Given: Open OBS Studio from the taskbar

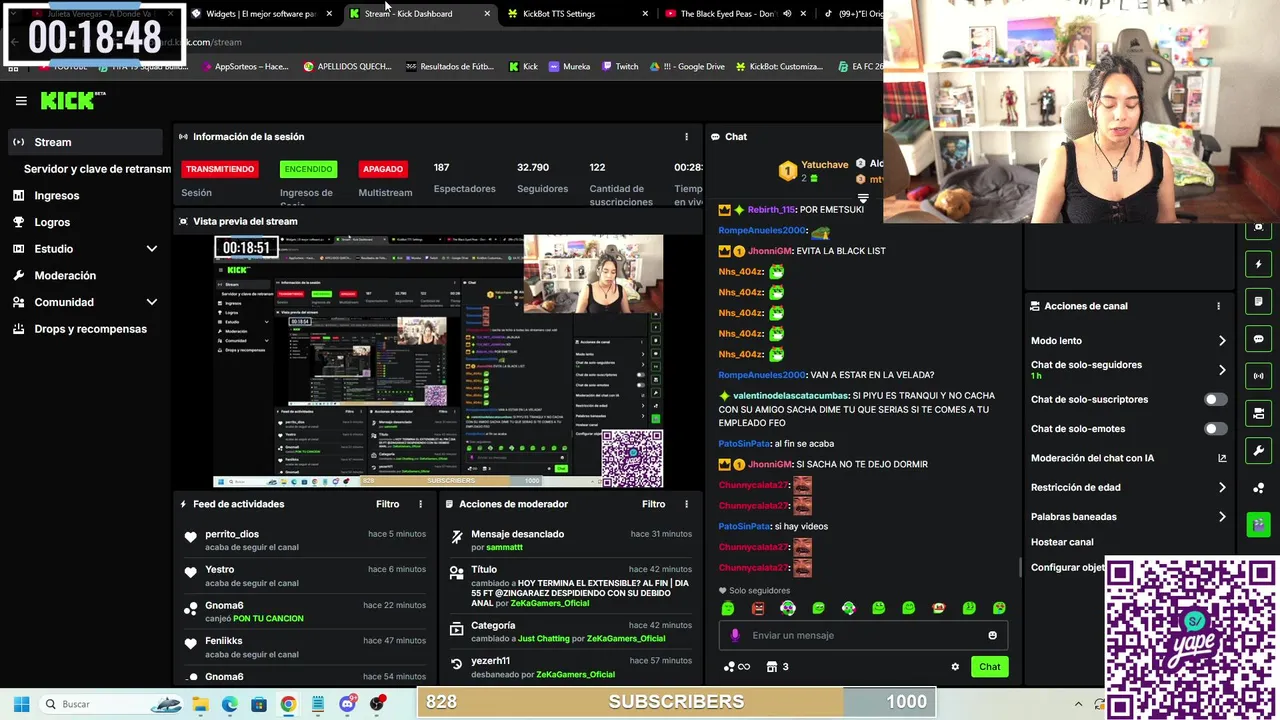Looking at the screenshot, I should click(377, 704).
